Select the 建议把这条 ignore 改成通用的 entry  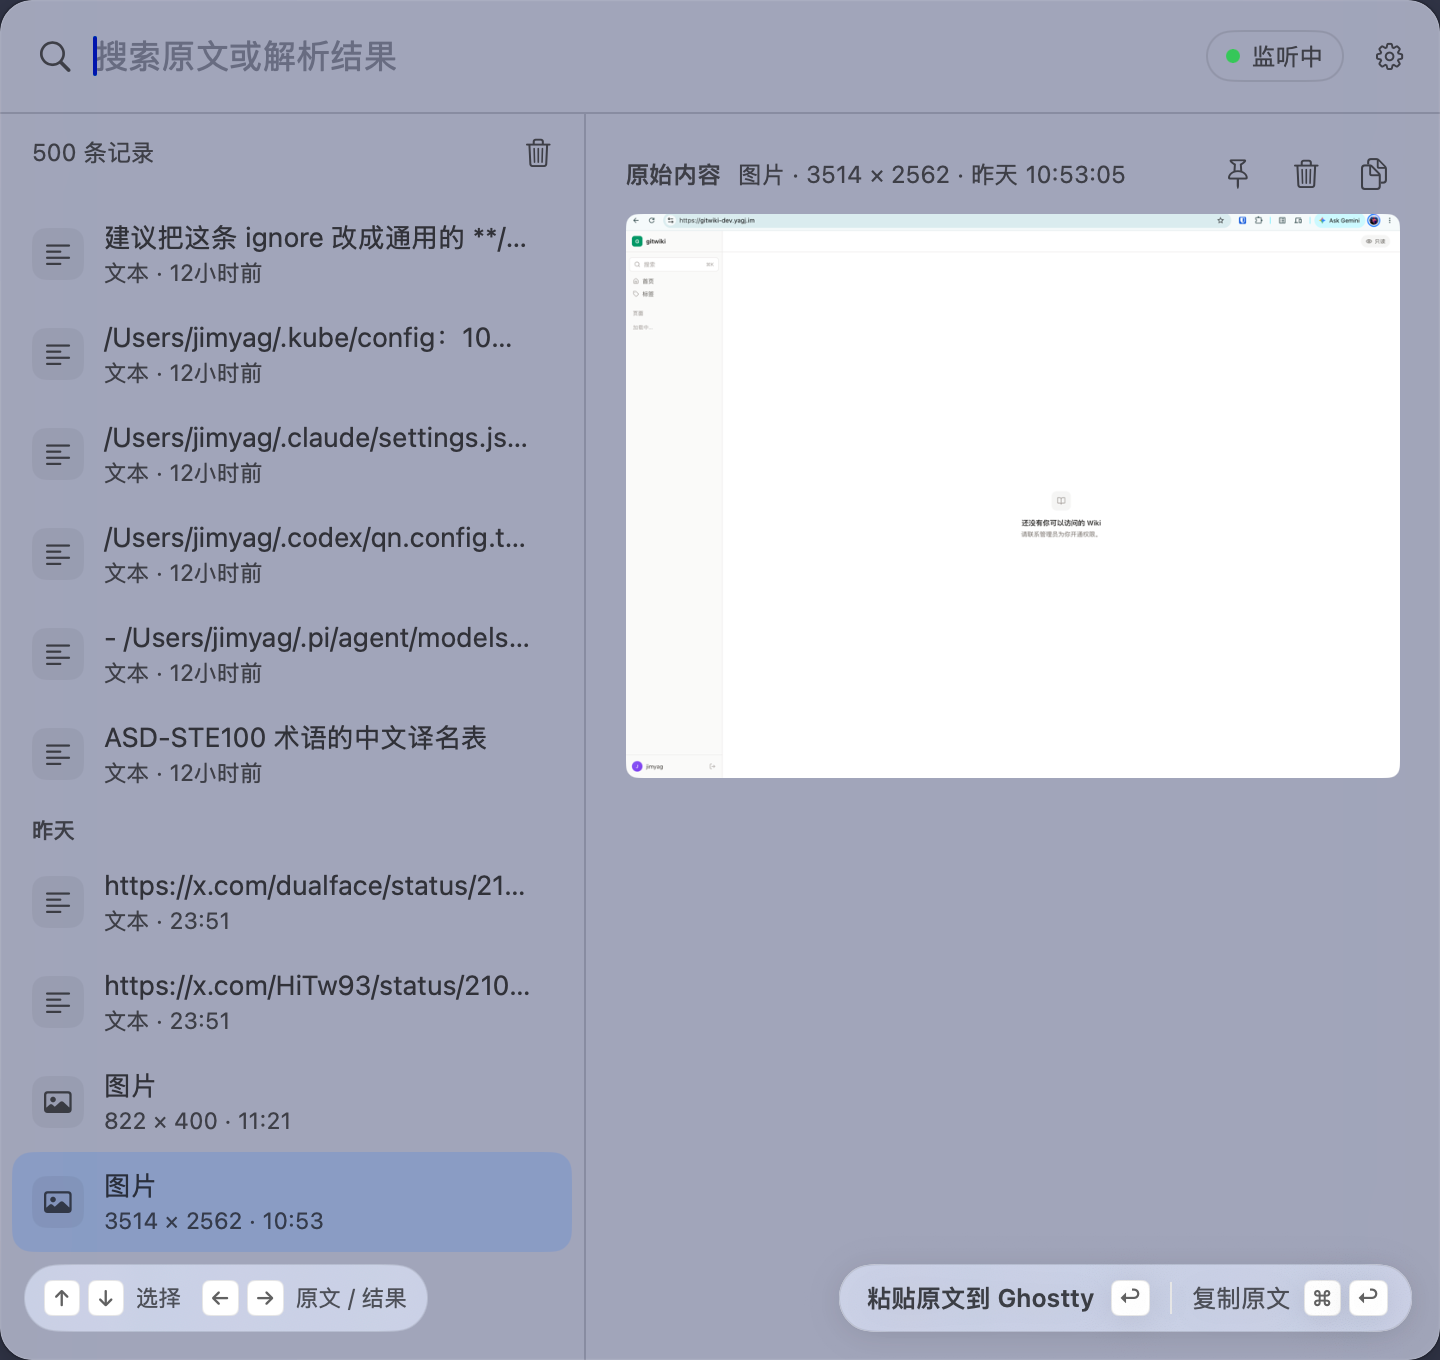(x=292, y=254)
